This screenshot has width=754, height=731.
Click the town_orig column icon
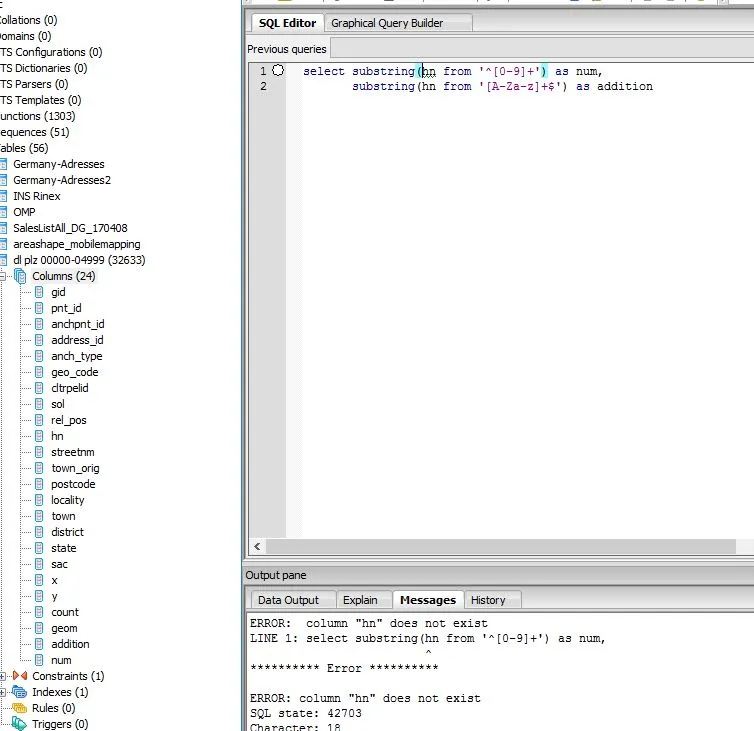39,468
